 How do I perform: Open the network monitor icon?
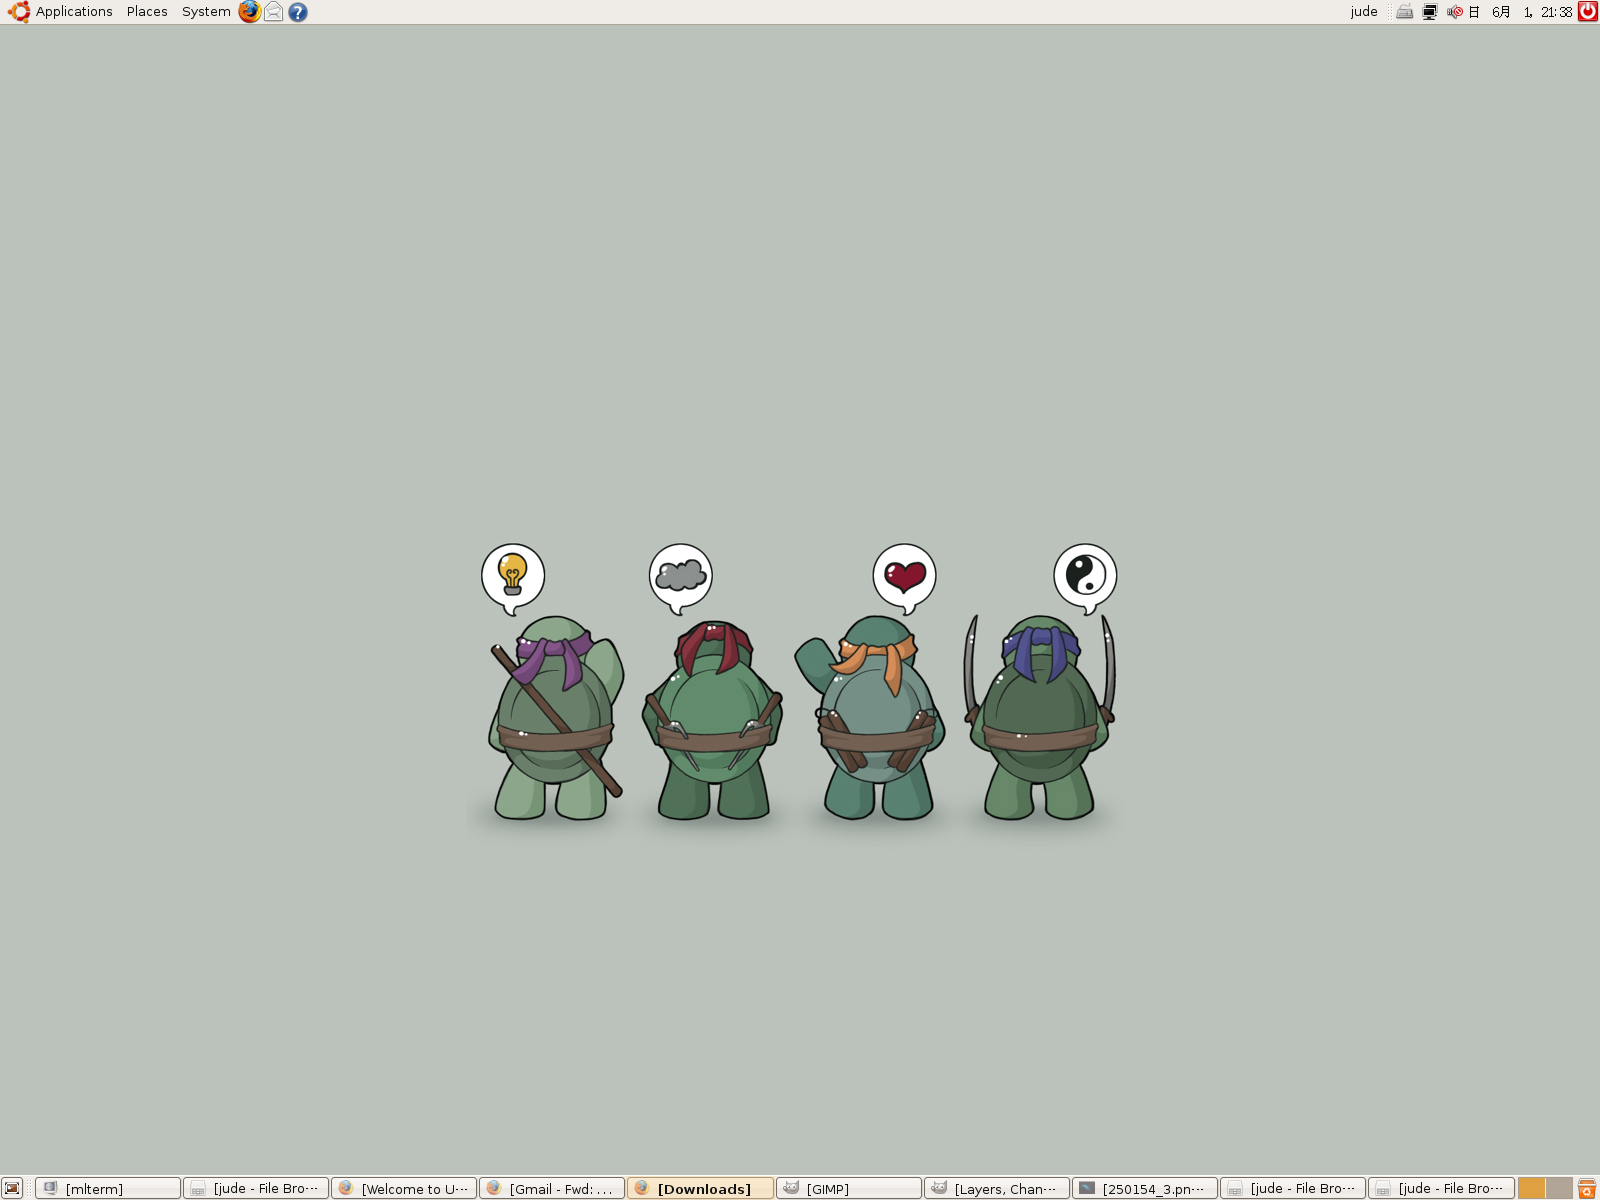coord(1430,12)
